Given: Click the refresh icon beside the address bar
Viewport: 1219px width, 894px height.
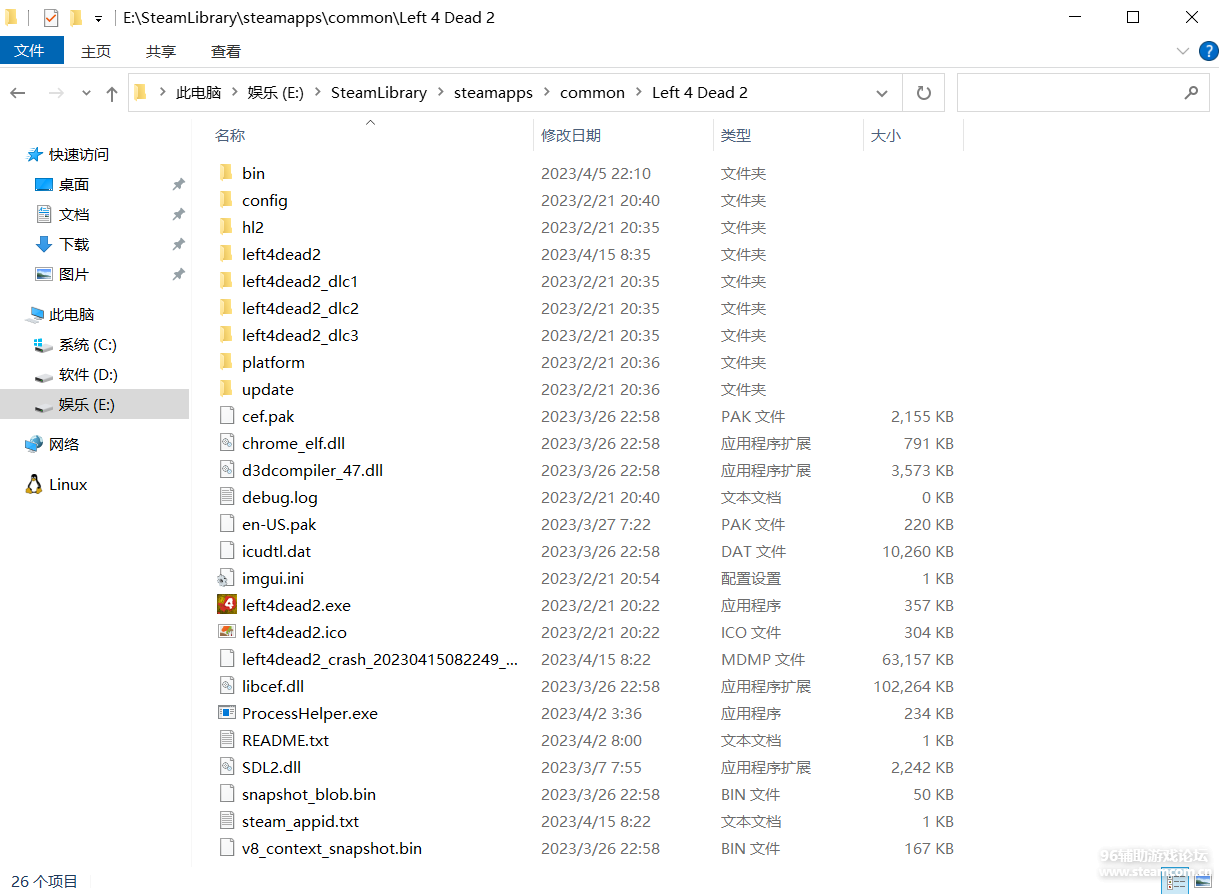Looking at the screenshot, I should pos(923,92).
